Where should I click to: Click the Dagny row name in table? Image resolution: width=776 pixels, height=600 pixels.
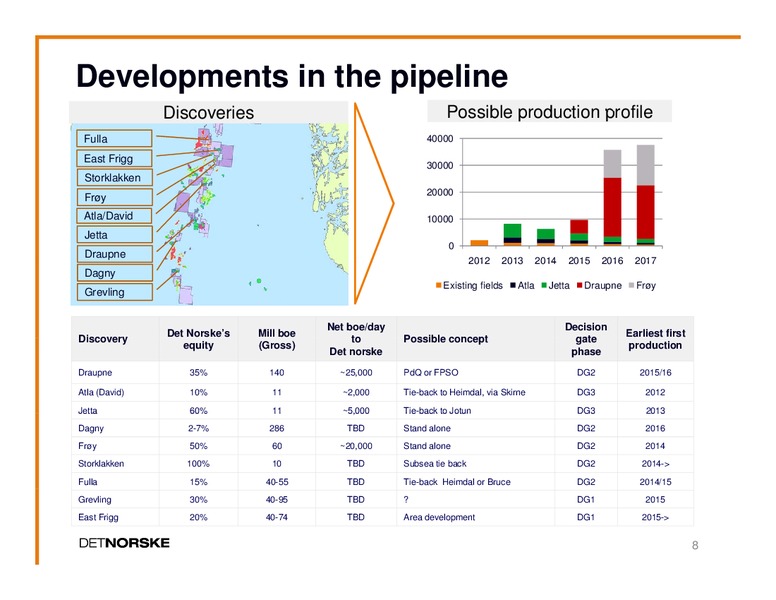point(91,428)
